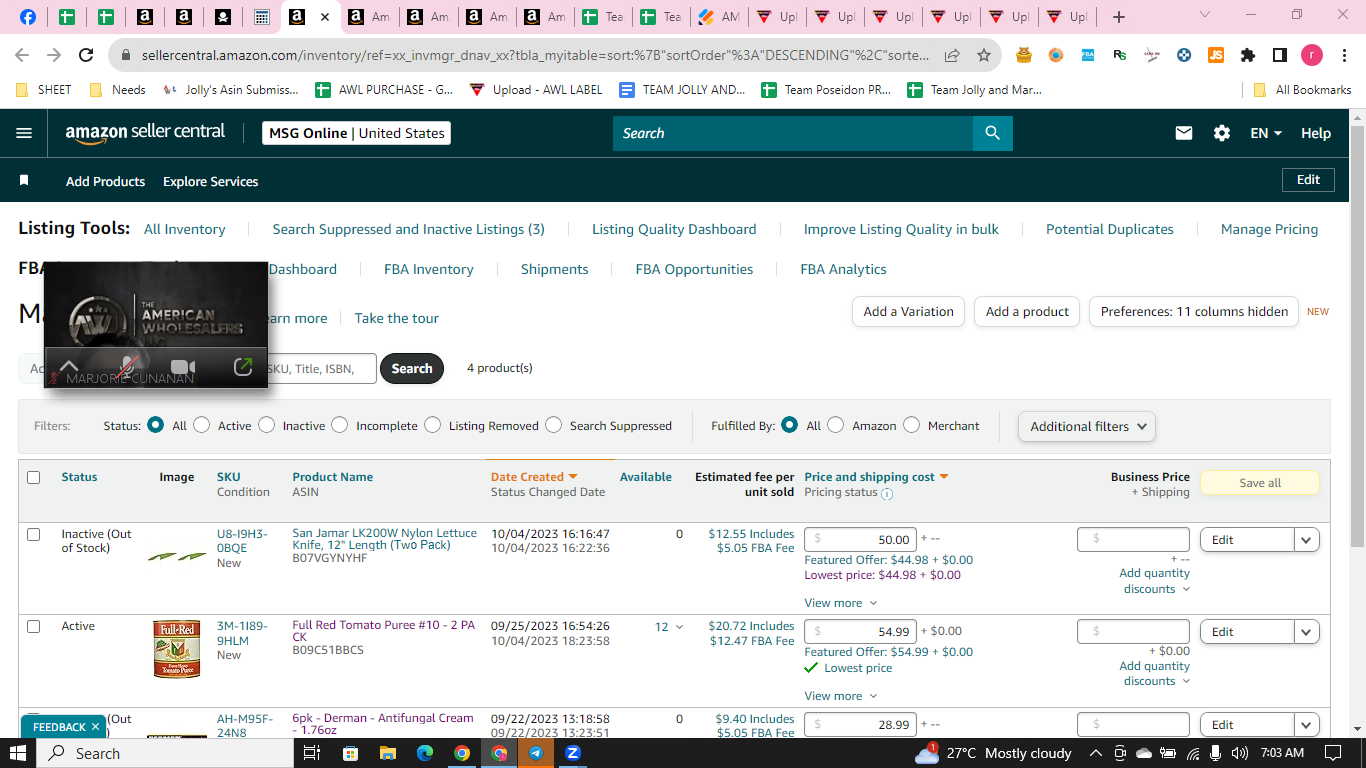Go to Manage Pricing

(1269, 229)
